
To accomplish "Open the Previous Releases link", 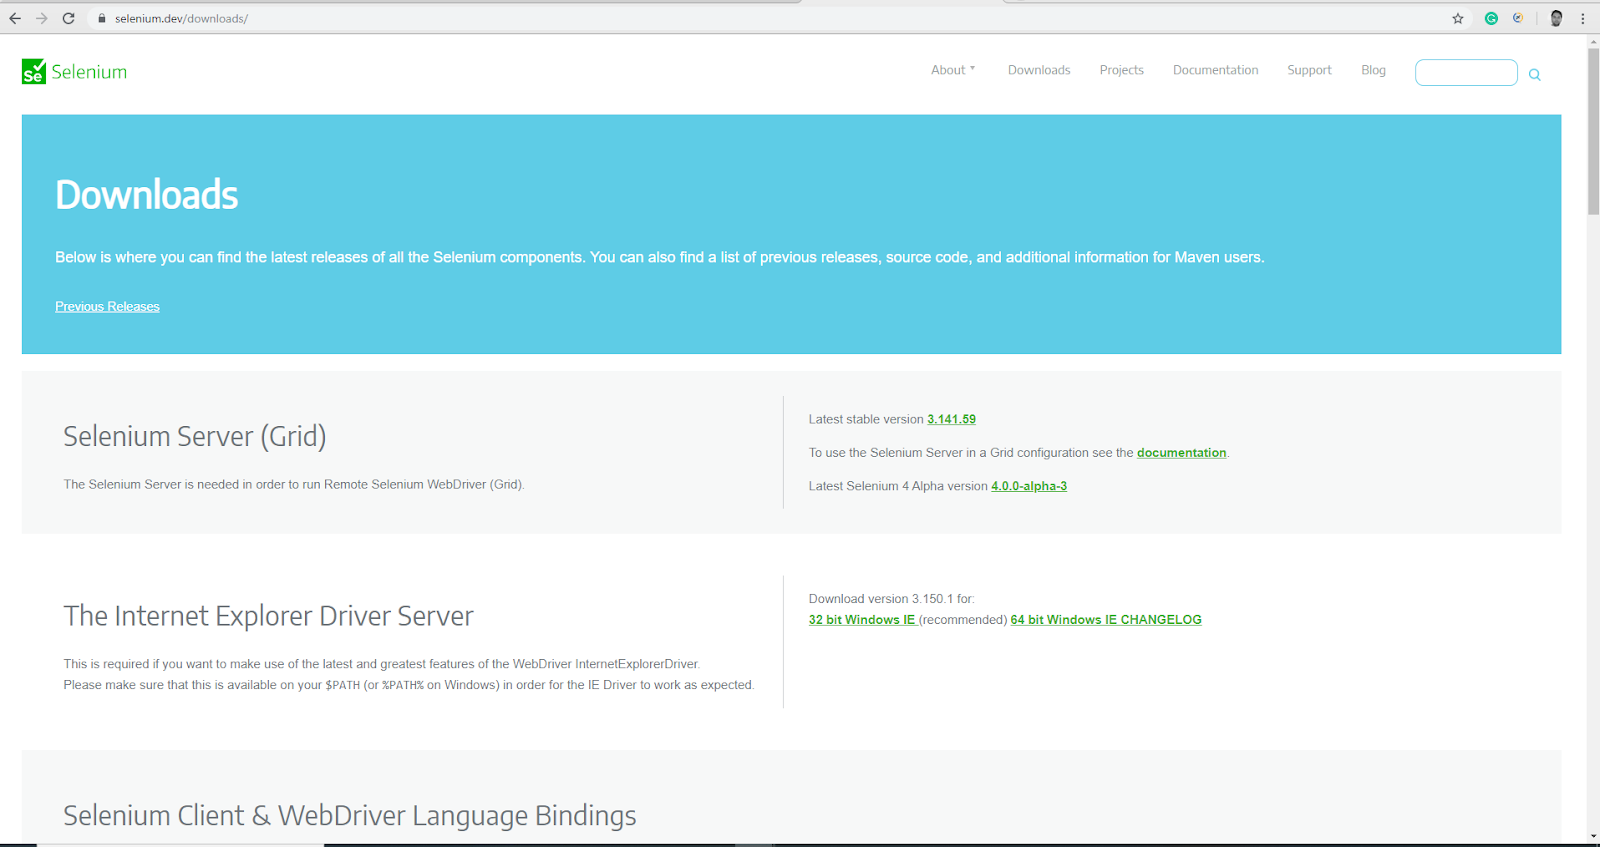I will point(107,306).
